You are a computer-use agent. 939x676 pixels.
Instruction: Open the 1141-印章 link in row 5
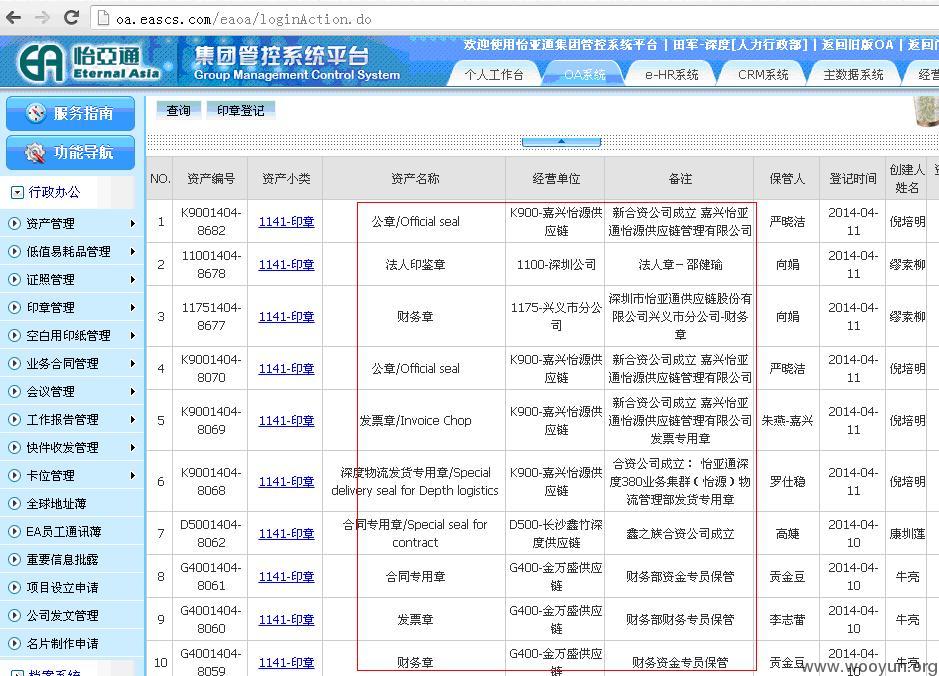[x=286, y=421]
